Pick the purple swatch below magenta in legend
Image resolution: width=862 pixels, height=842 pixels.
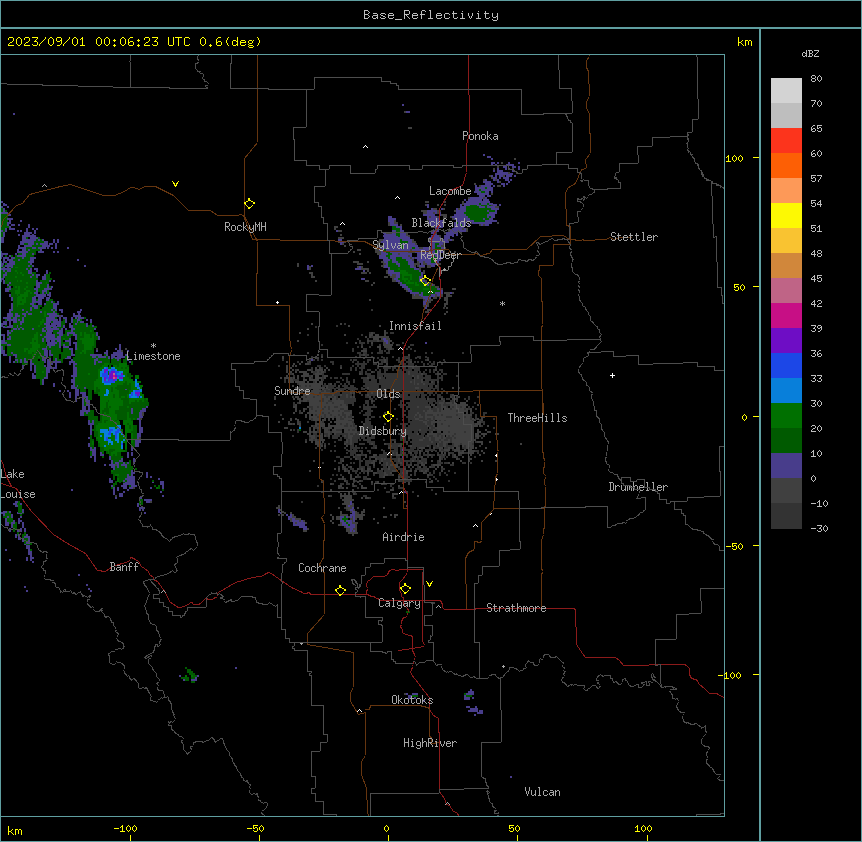(x=786, y=341)
